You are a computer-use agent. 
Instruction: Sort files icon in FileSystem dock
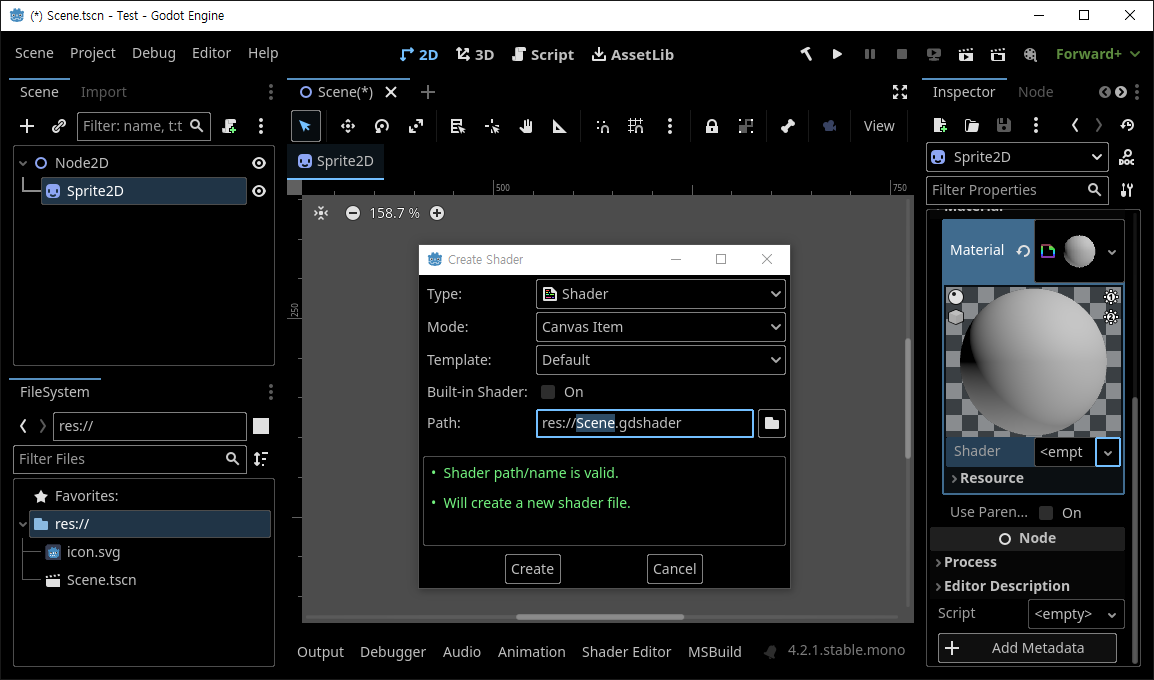[261, 458]
